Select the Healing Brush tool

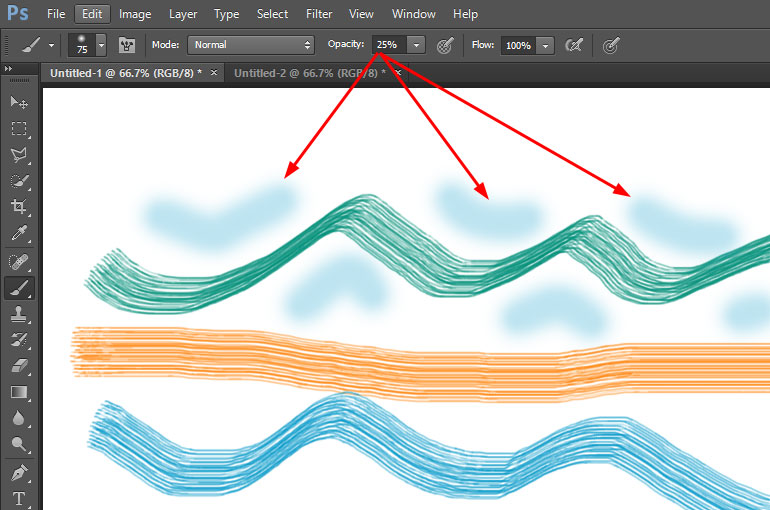click(x=19, y=262)
